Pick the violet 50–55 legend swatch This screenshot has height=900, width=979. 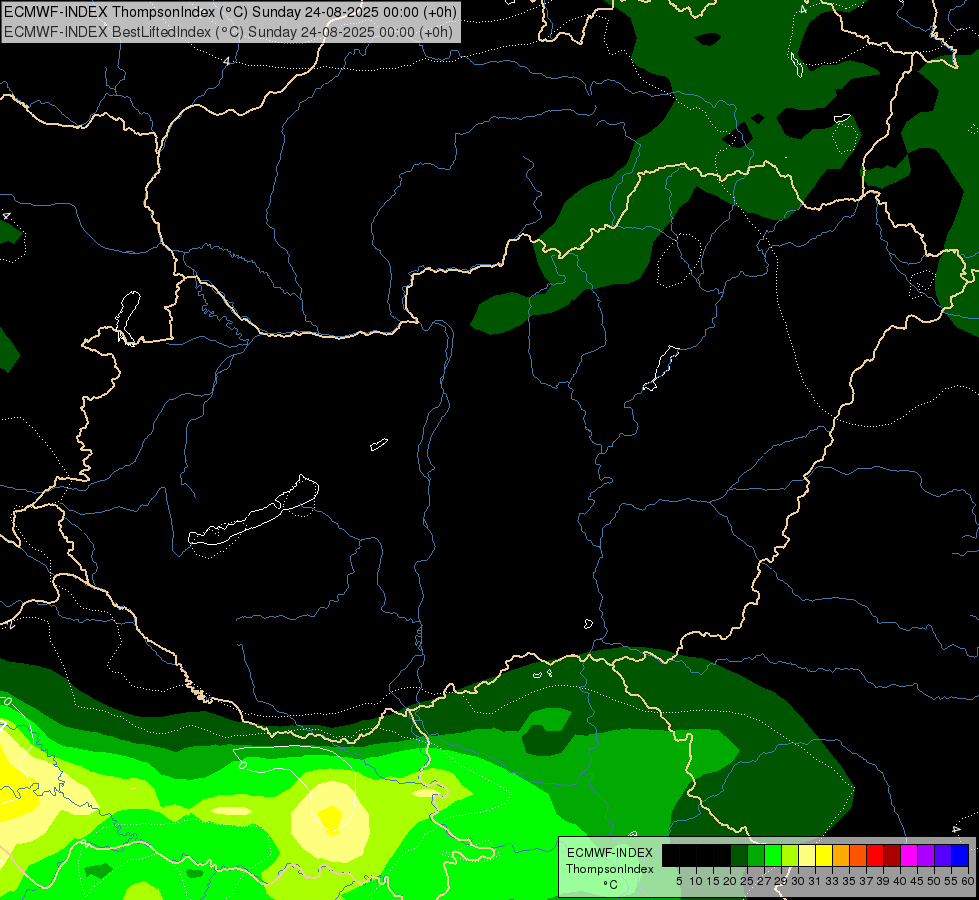943,855
